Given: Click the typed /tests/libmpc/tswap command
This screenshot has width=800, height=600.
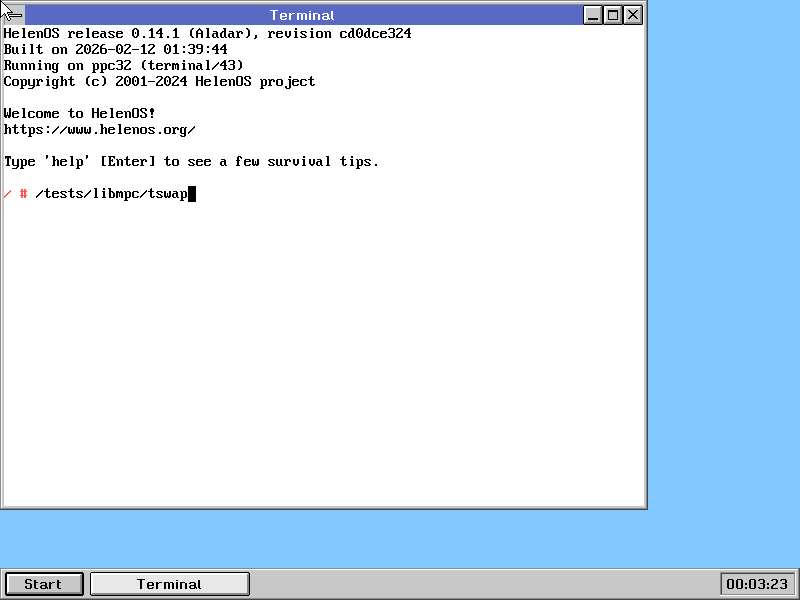Looking at the screenshot, I should point(111,194).
